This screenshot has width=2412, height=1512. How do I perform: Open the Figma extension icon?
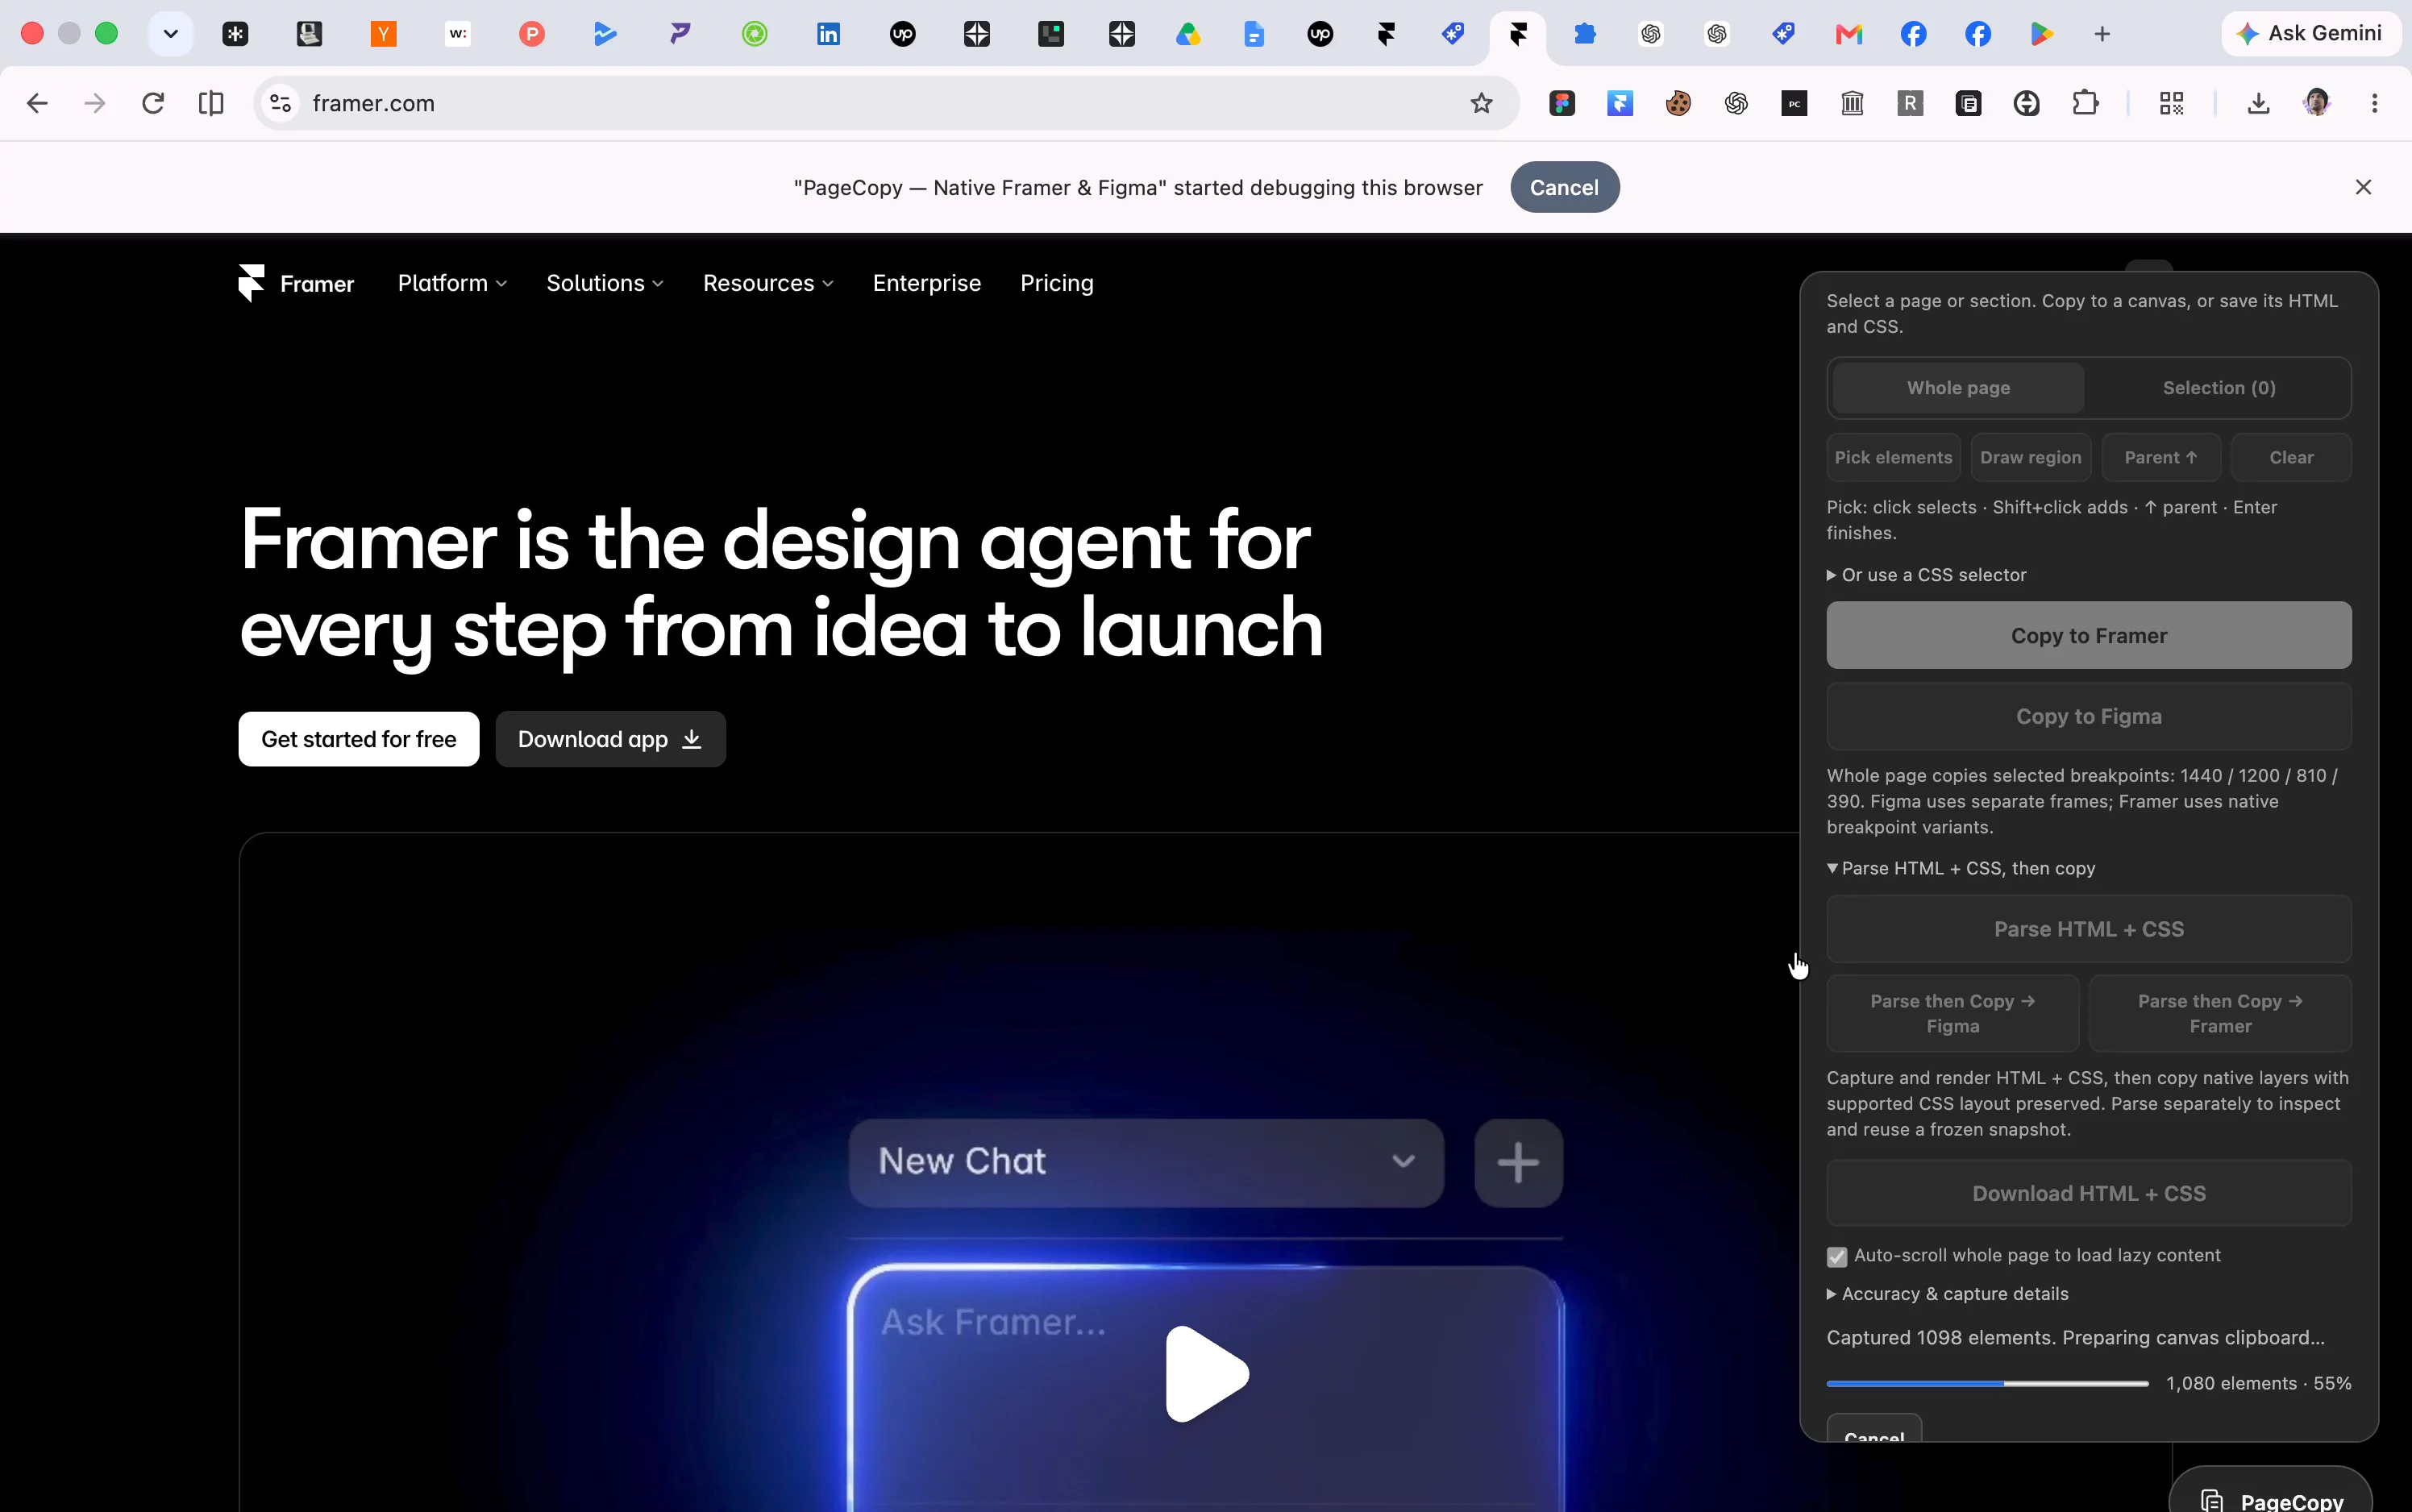(x=1562, y=103)
